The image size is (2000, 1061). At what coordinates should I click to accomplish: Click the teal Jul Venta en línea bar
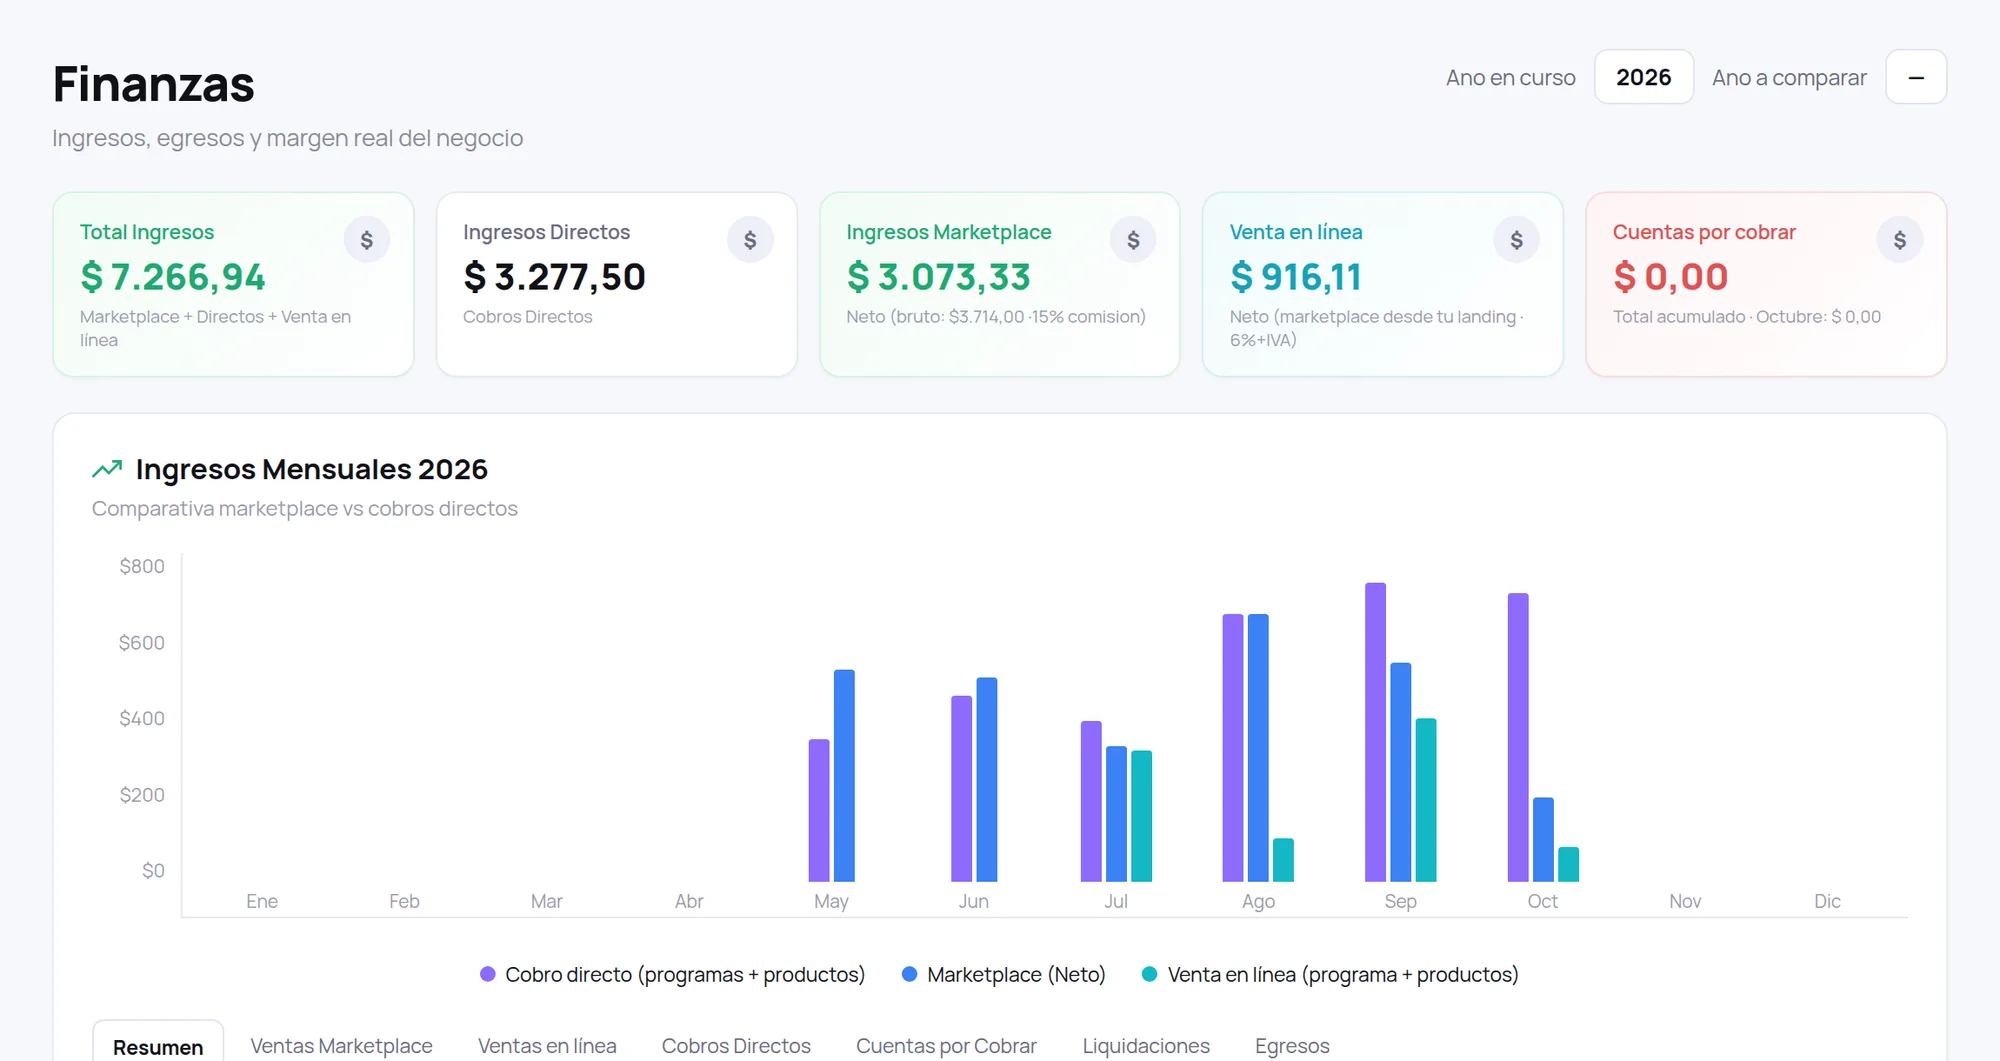click(x=1141, y=816)
